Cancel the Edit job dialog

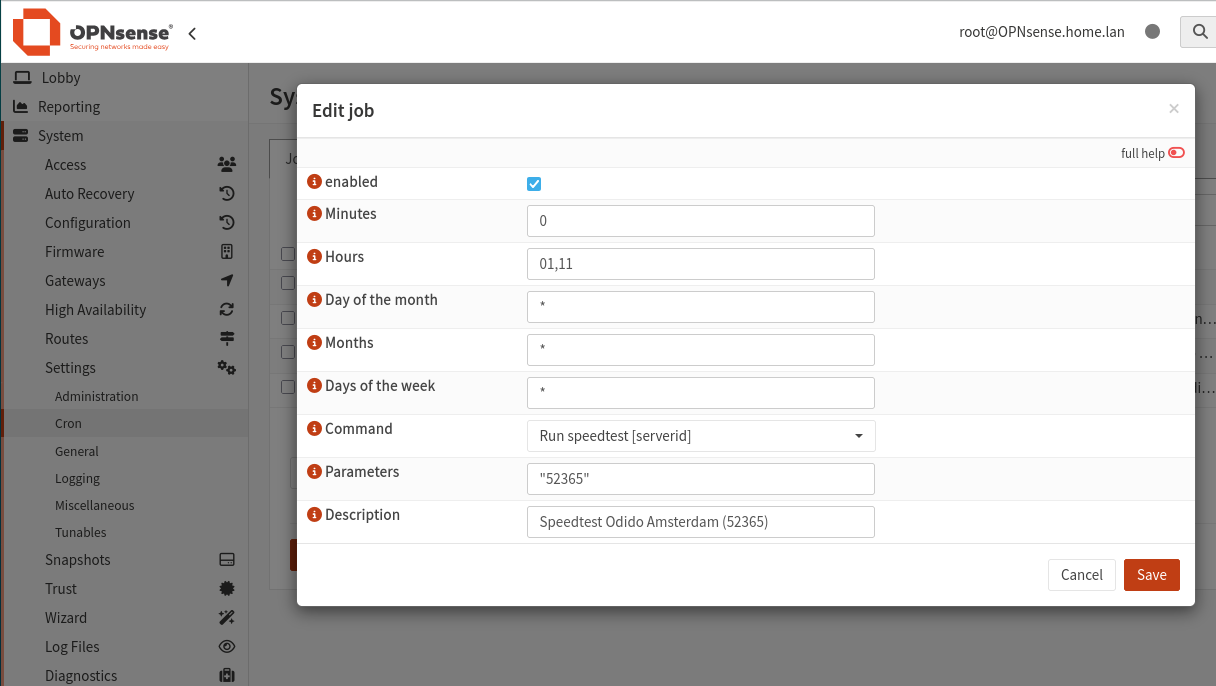coord(1082,575)
